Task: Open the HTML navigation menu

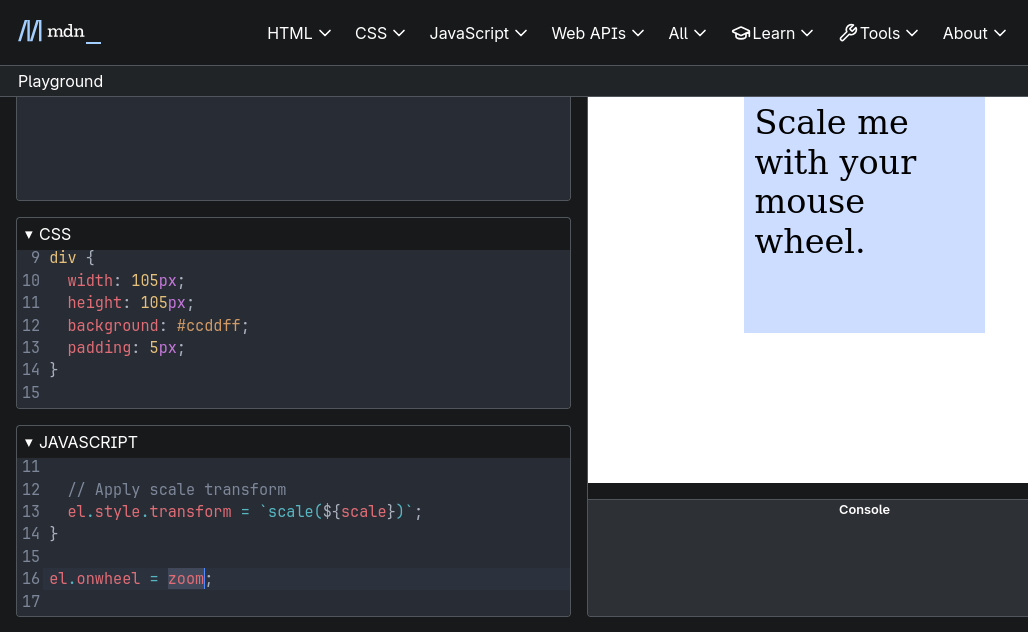Action: click(298, 33)
